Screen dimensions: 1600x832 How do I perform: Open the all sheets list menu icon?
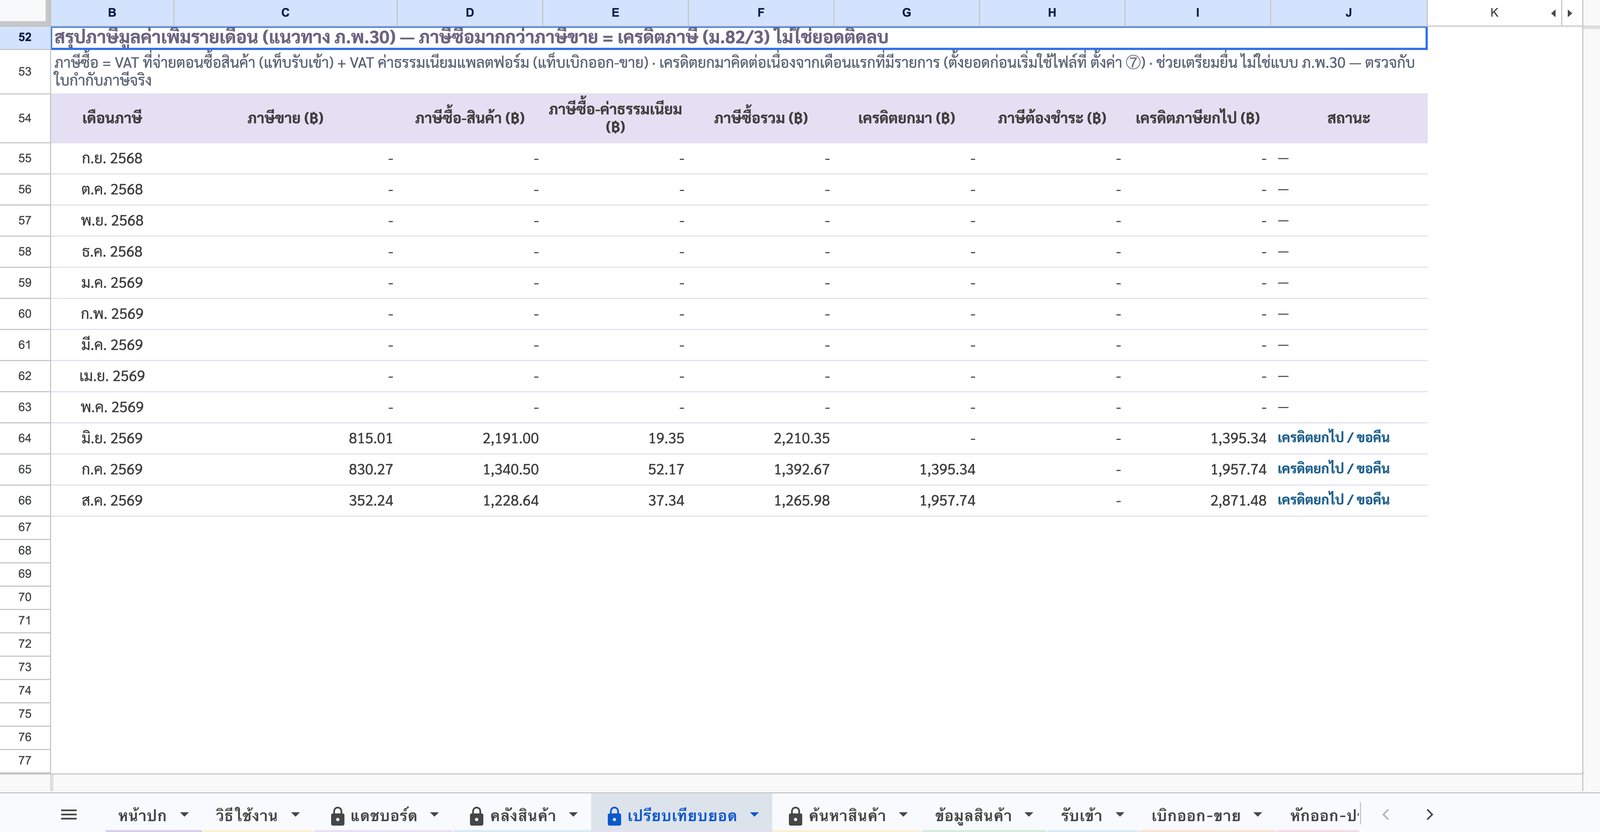69,815
